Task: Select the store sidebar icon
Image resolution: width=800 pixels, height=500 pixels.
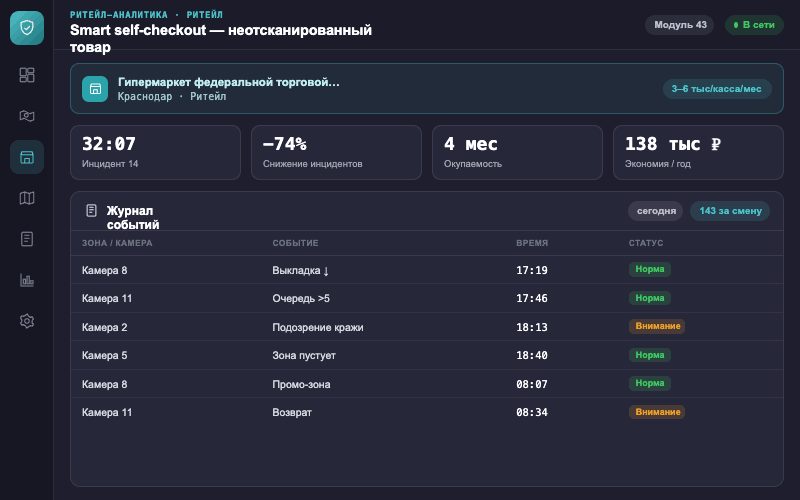Action: click(x=27, y=157)
